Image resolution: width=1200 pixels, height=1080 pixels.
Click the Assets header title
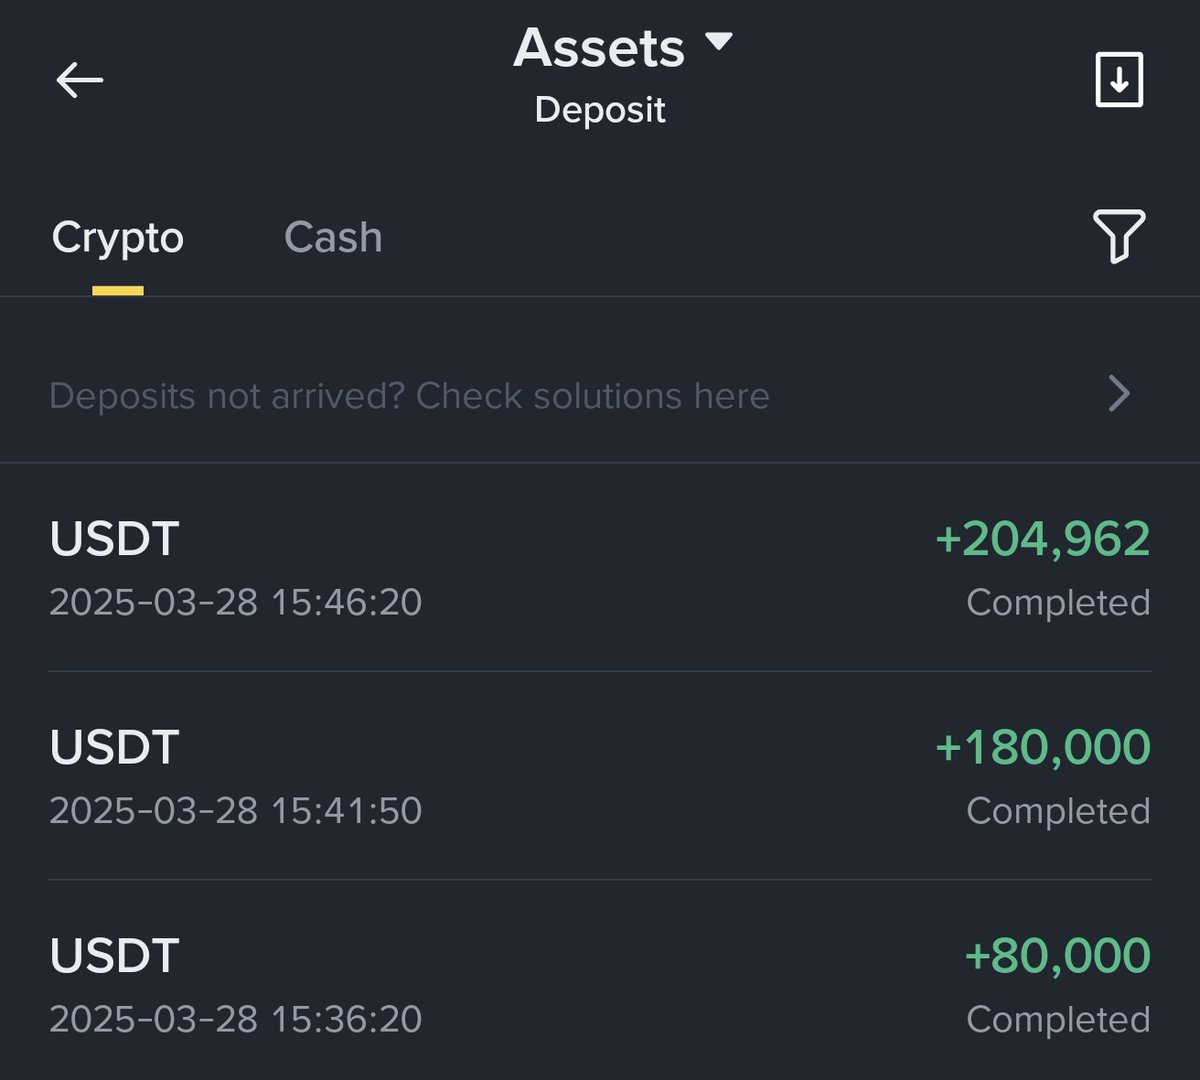coord(599,48)
